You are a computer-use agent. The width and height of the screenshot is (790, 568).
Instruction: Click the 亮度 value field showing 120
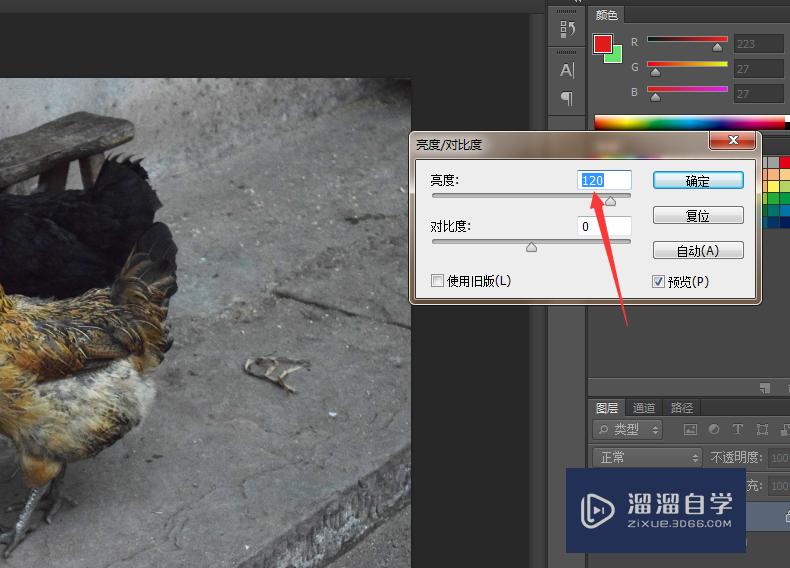pyautogui.click(x=604, y=180)
